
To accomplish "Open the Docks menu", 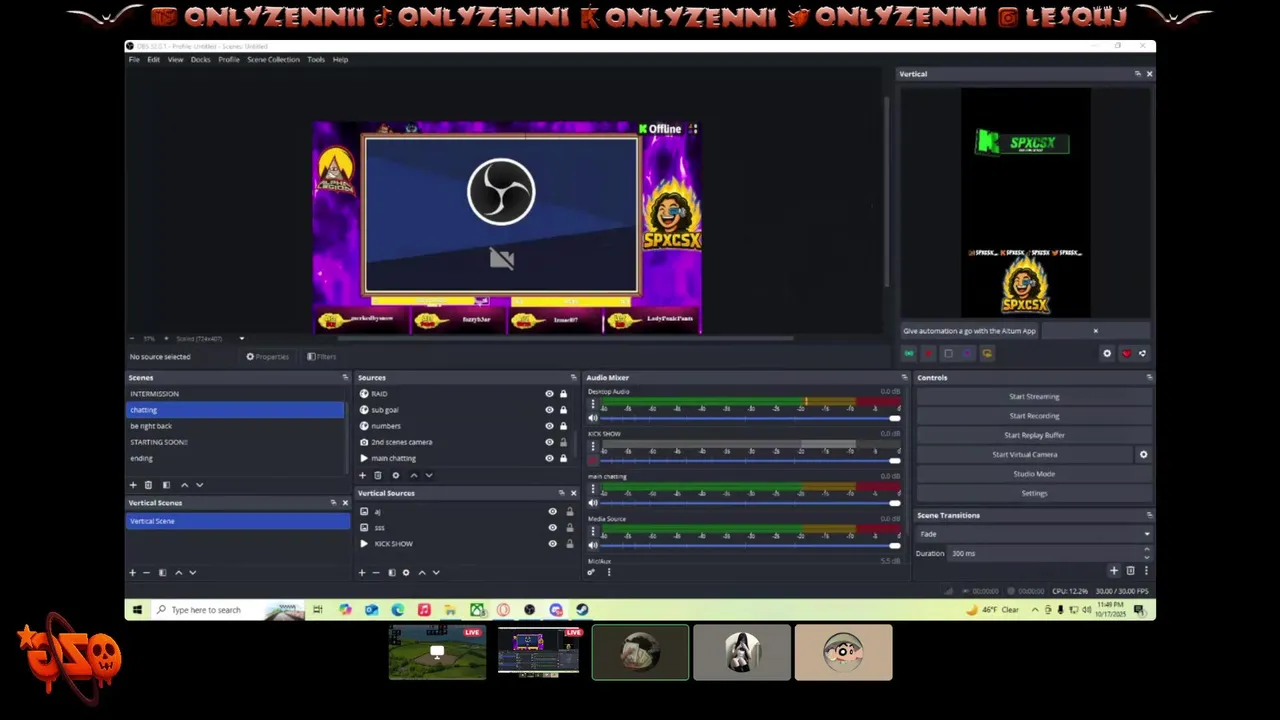I will click(x=200, y=60).
